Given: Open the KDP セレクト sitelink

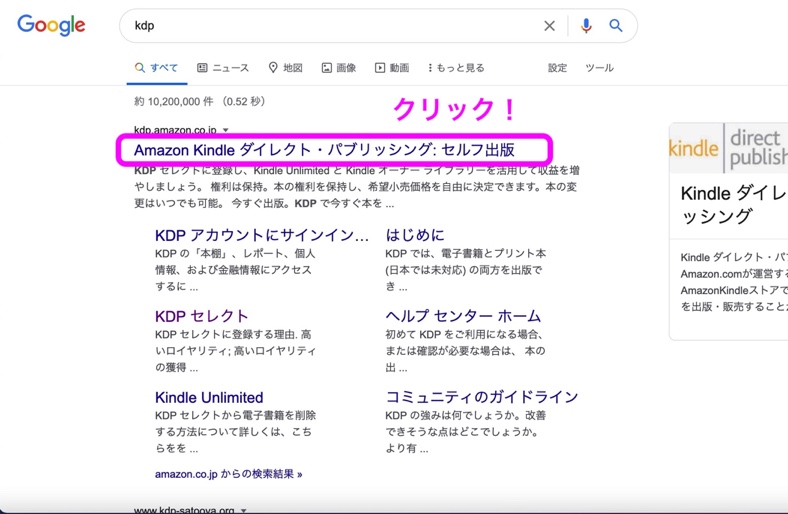Looking at the screenshot, I should (201, 316).
